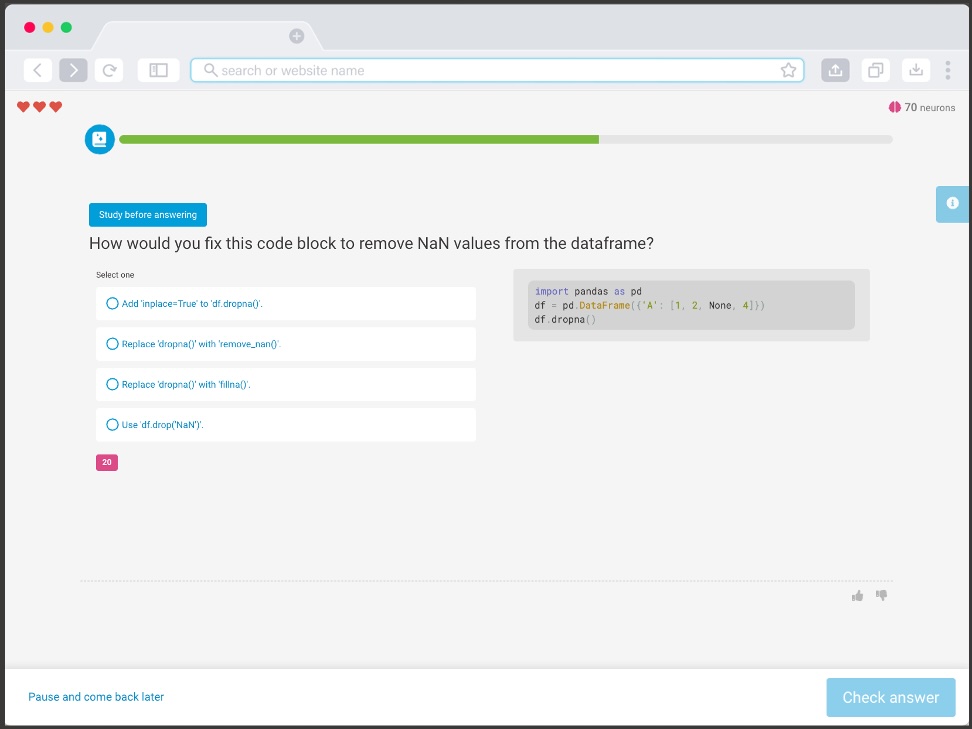Open a new browser tab
This screenshot has width=972, height=729.
296,35
